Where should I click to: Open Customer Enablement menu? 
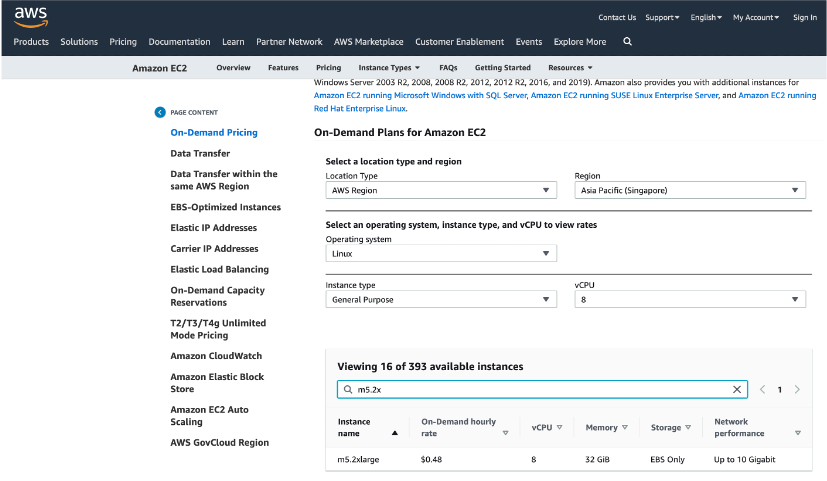459,42
